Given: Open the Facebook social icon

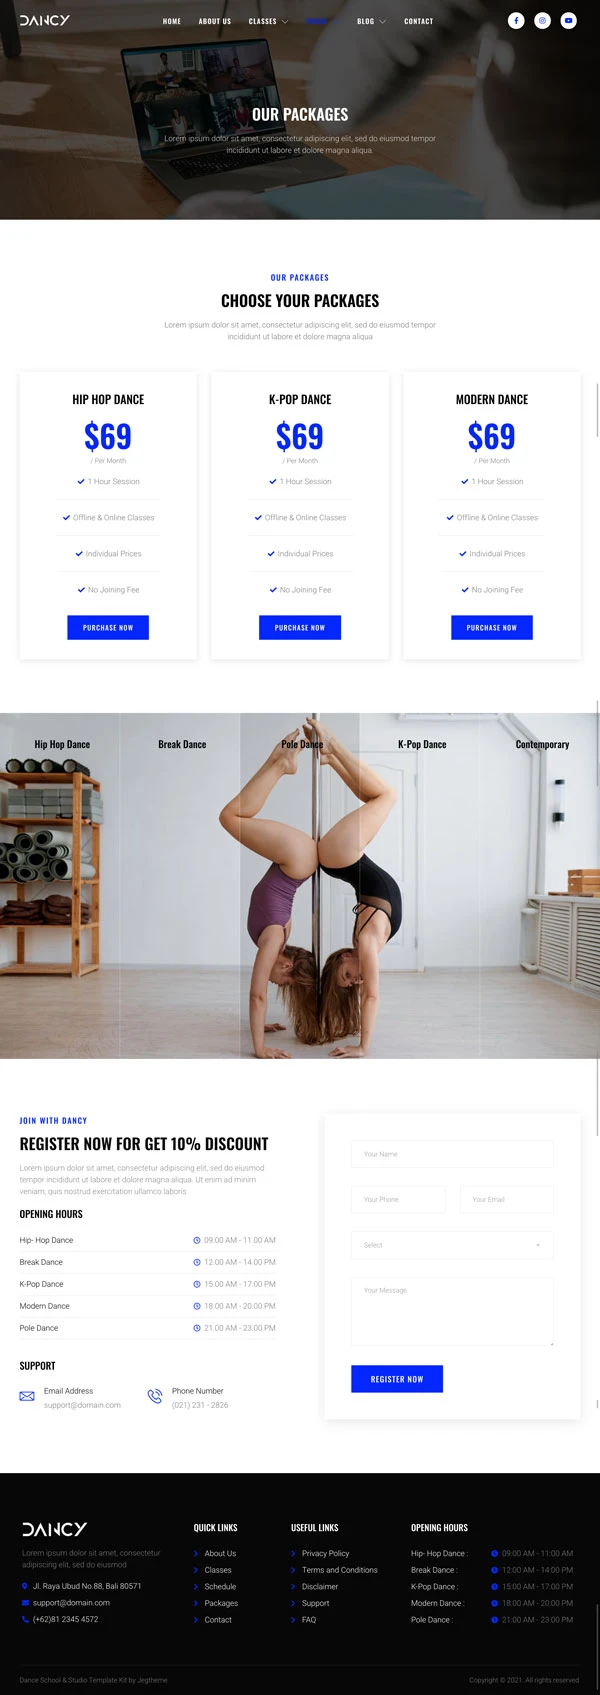Looking at the screenshot, I should 516,20.
